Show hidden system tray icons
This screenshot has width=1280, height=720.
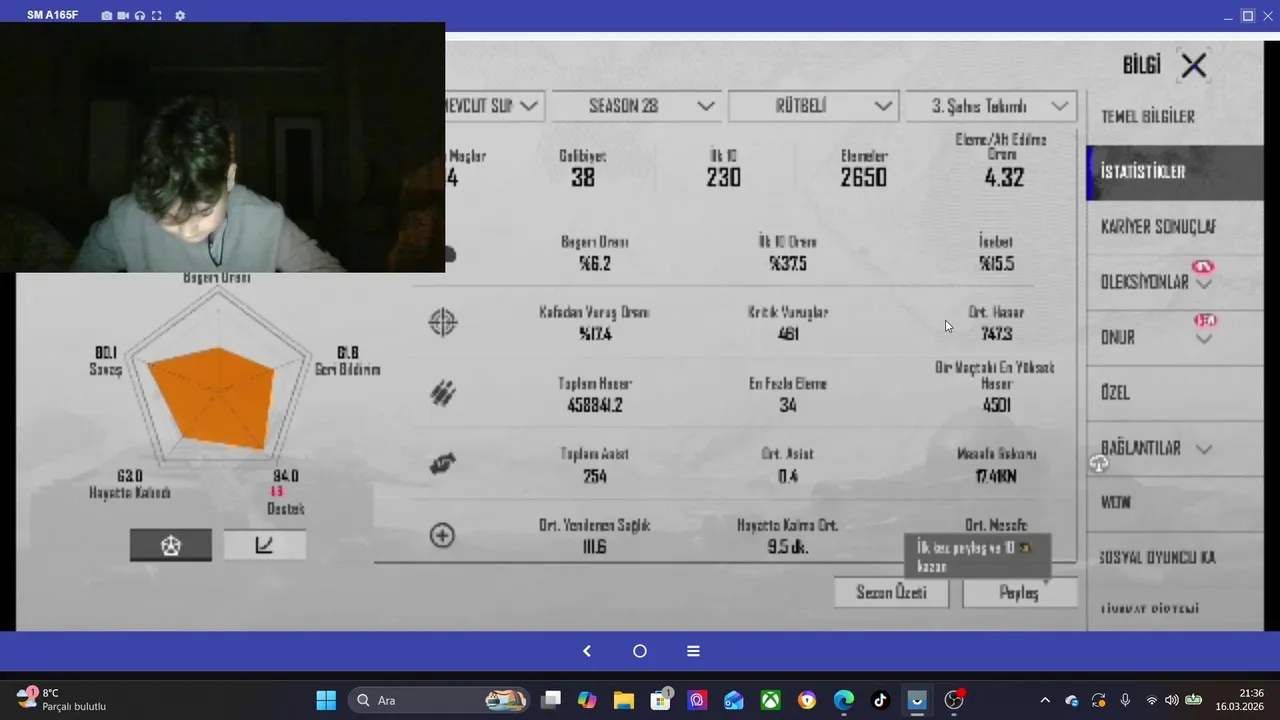1045,700
